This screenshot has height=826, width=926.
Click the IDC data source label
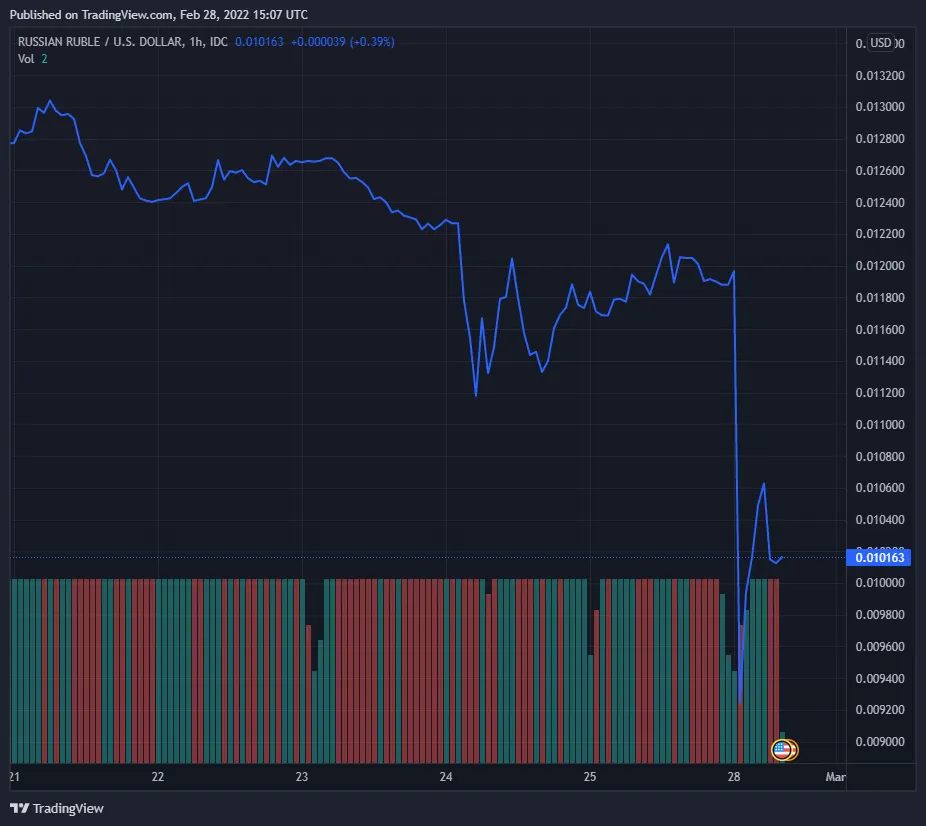pyautogui.click(x=219, y=42)
